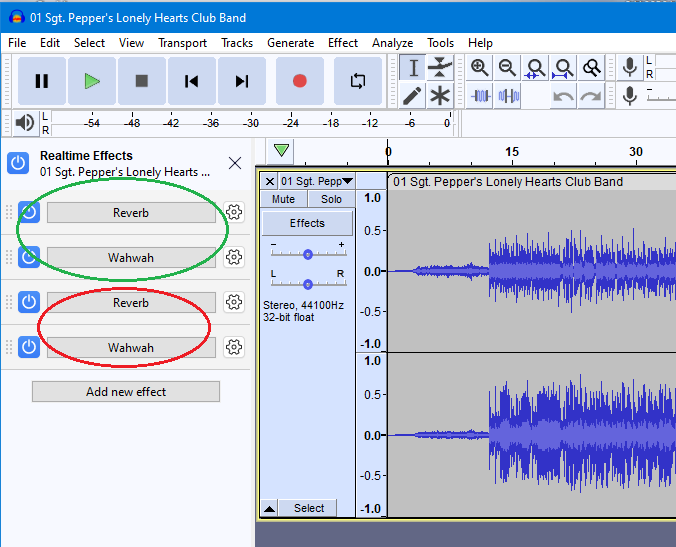The width and height of the screenshot is (676, 547).
Task: Select the Multi-tool asterisk icon
Action: click(440, 95)
